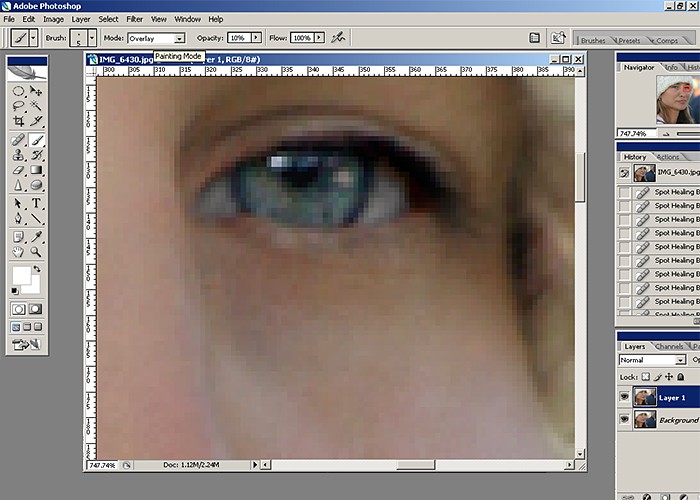Select the Slice tool
This screenshot has height=500, width=700.
click(x=36, y=121)
